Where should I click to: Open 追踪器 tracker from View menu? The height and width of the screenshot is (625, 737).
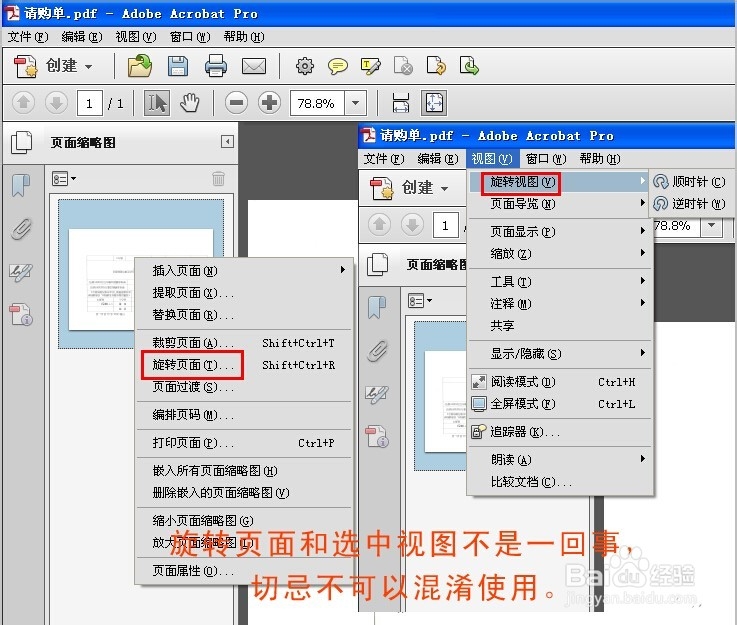559,431
